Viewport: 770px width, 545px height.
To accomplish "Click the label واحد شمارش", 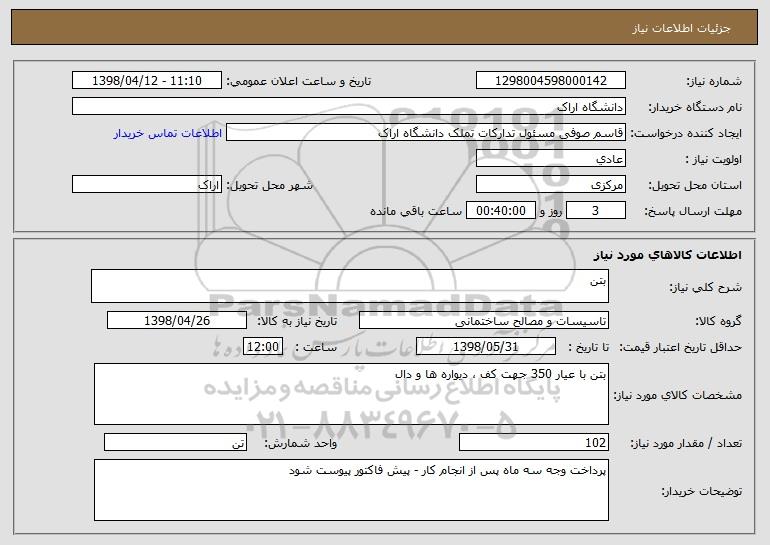I will coord(301,443).
